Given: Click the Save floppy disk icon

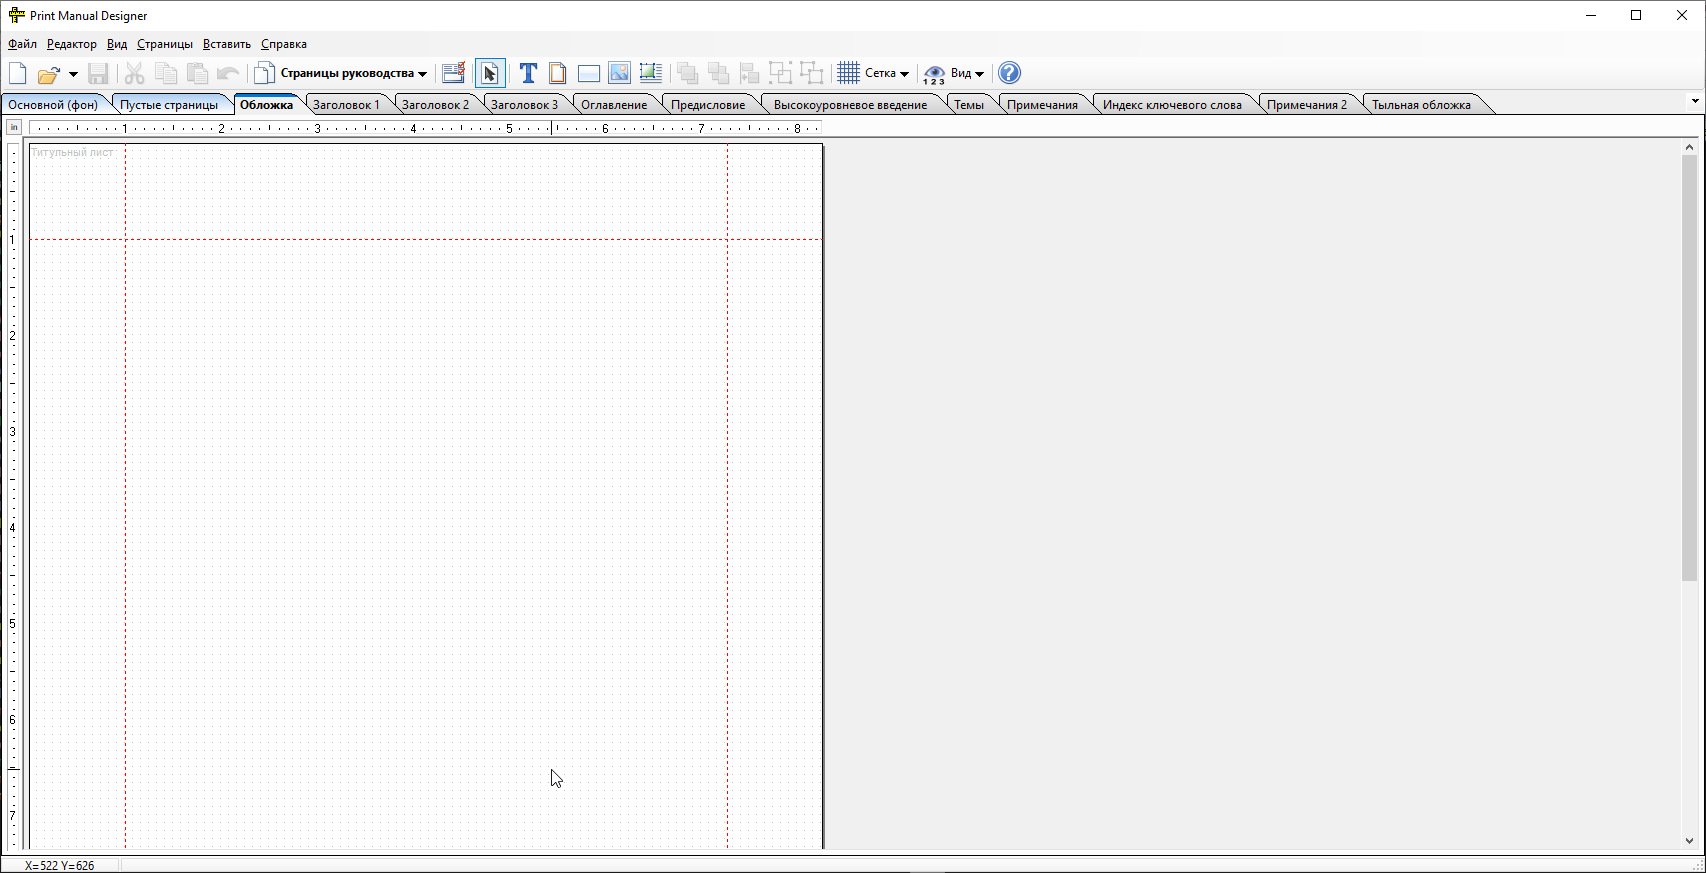Looking at the screenshot, I should tap(98, 73).
